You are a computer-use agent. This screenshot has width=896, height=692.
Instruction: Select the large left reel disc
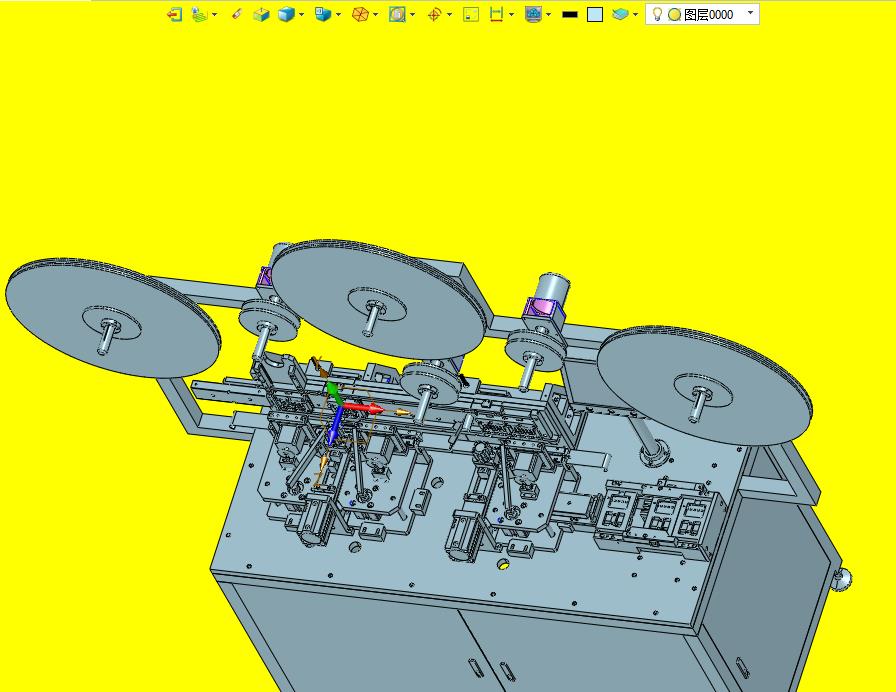113,317
